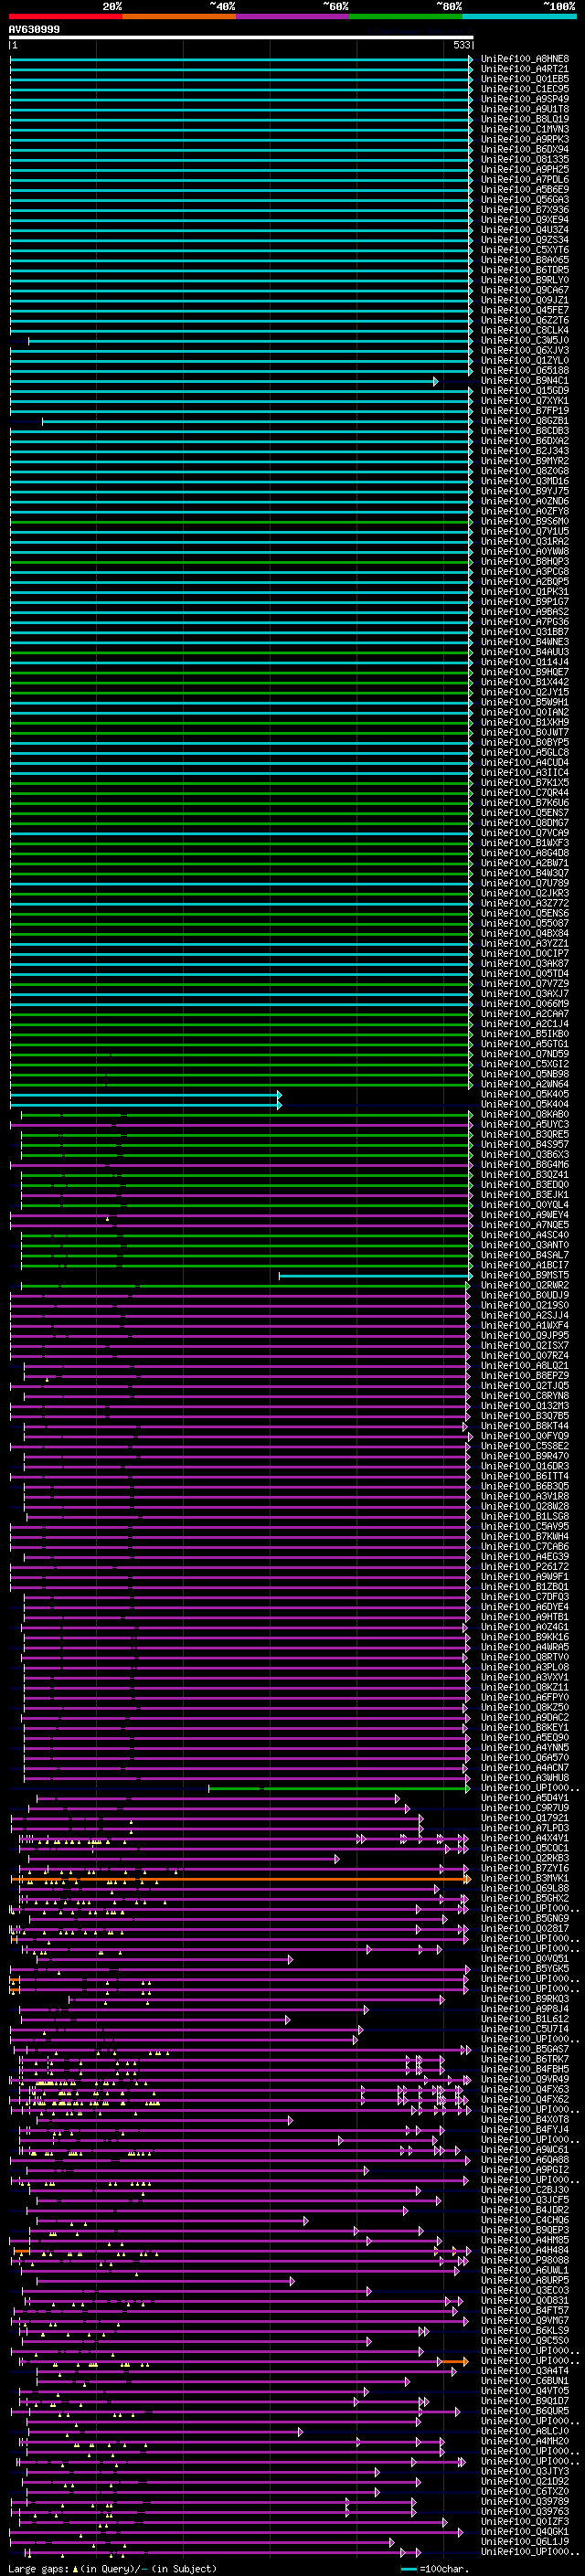The height and width of the screenshot is (2576, 585).
Task: Select hit label UniRef100_Q15GD9
Action: click(x=525, y=391)
